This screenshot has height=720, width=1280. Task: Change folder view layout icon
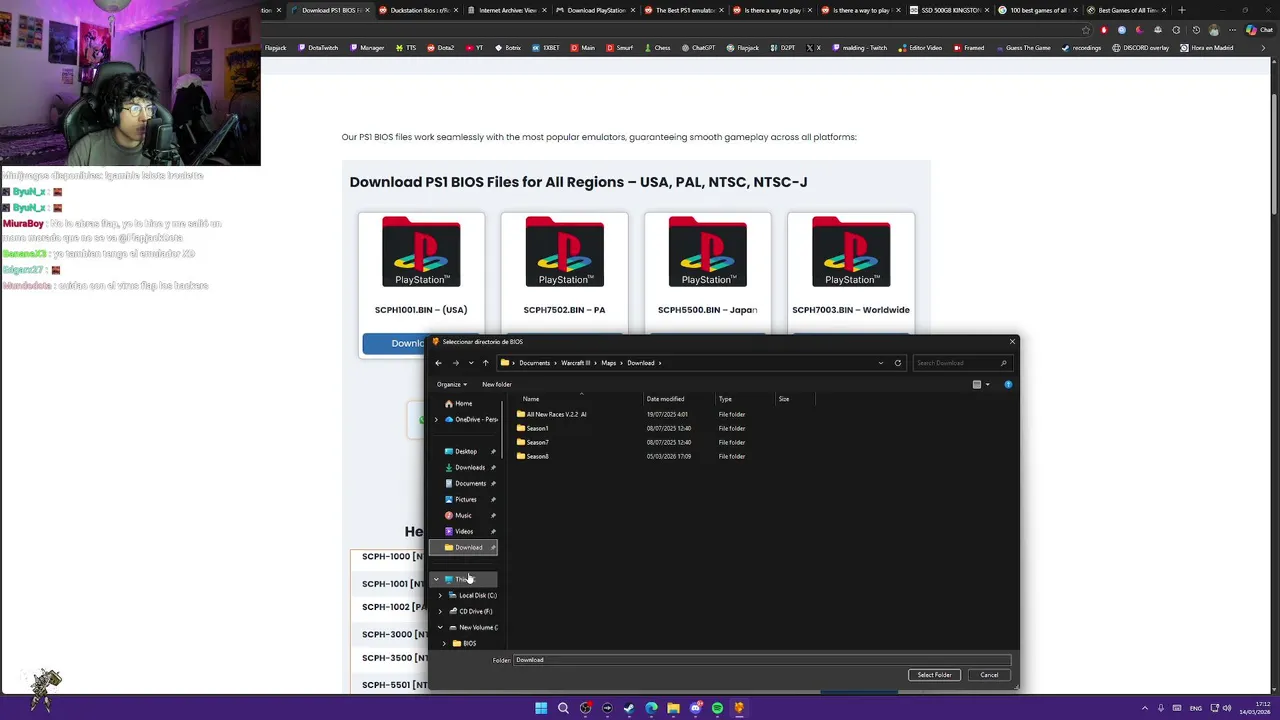click(x=977, y=384)
